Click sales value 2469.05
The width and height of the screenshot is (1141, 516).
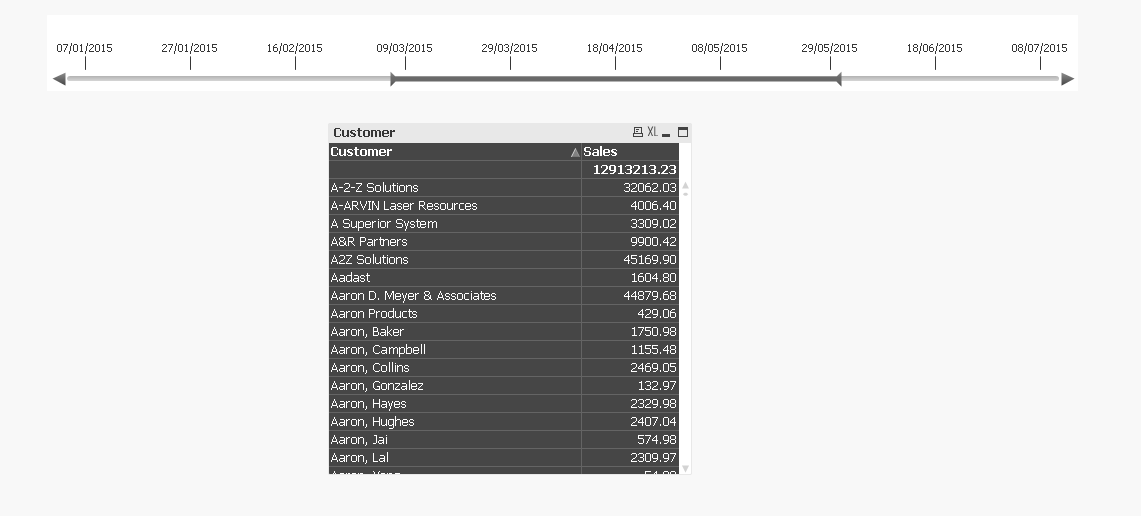click(630, 368)
